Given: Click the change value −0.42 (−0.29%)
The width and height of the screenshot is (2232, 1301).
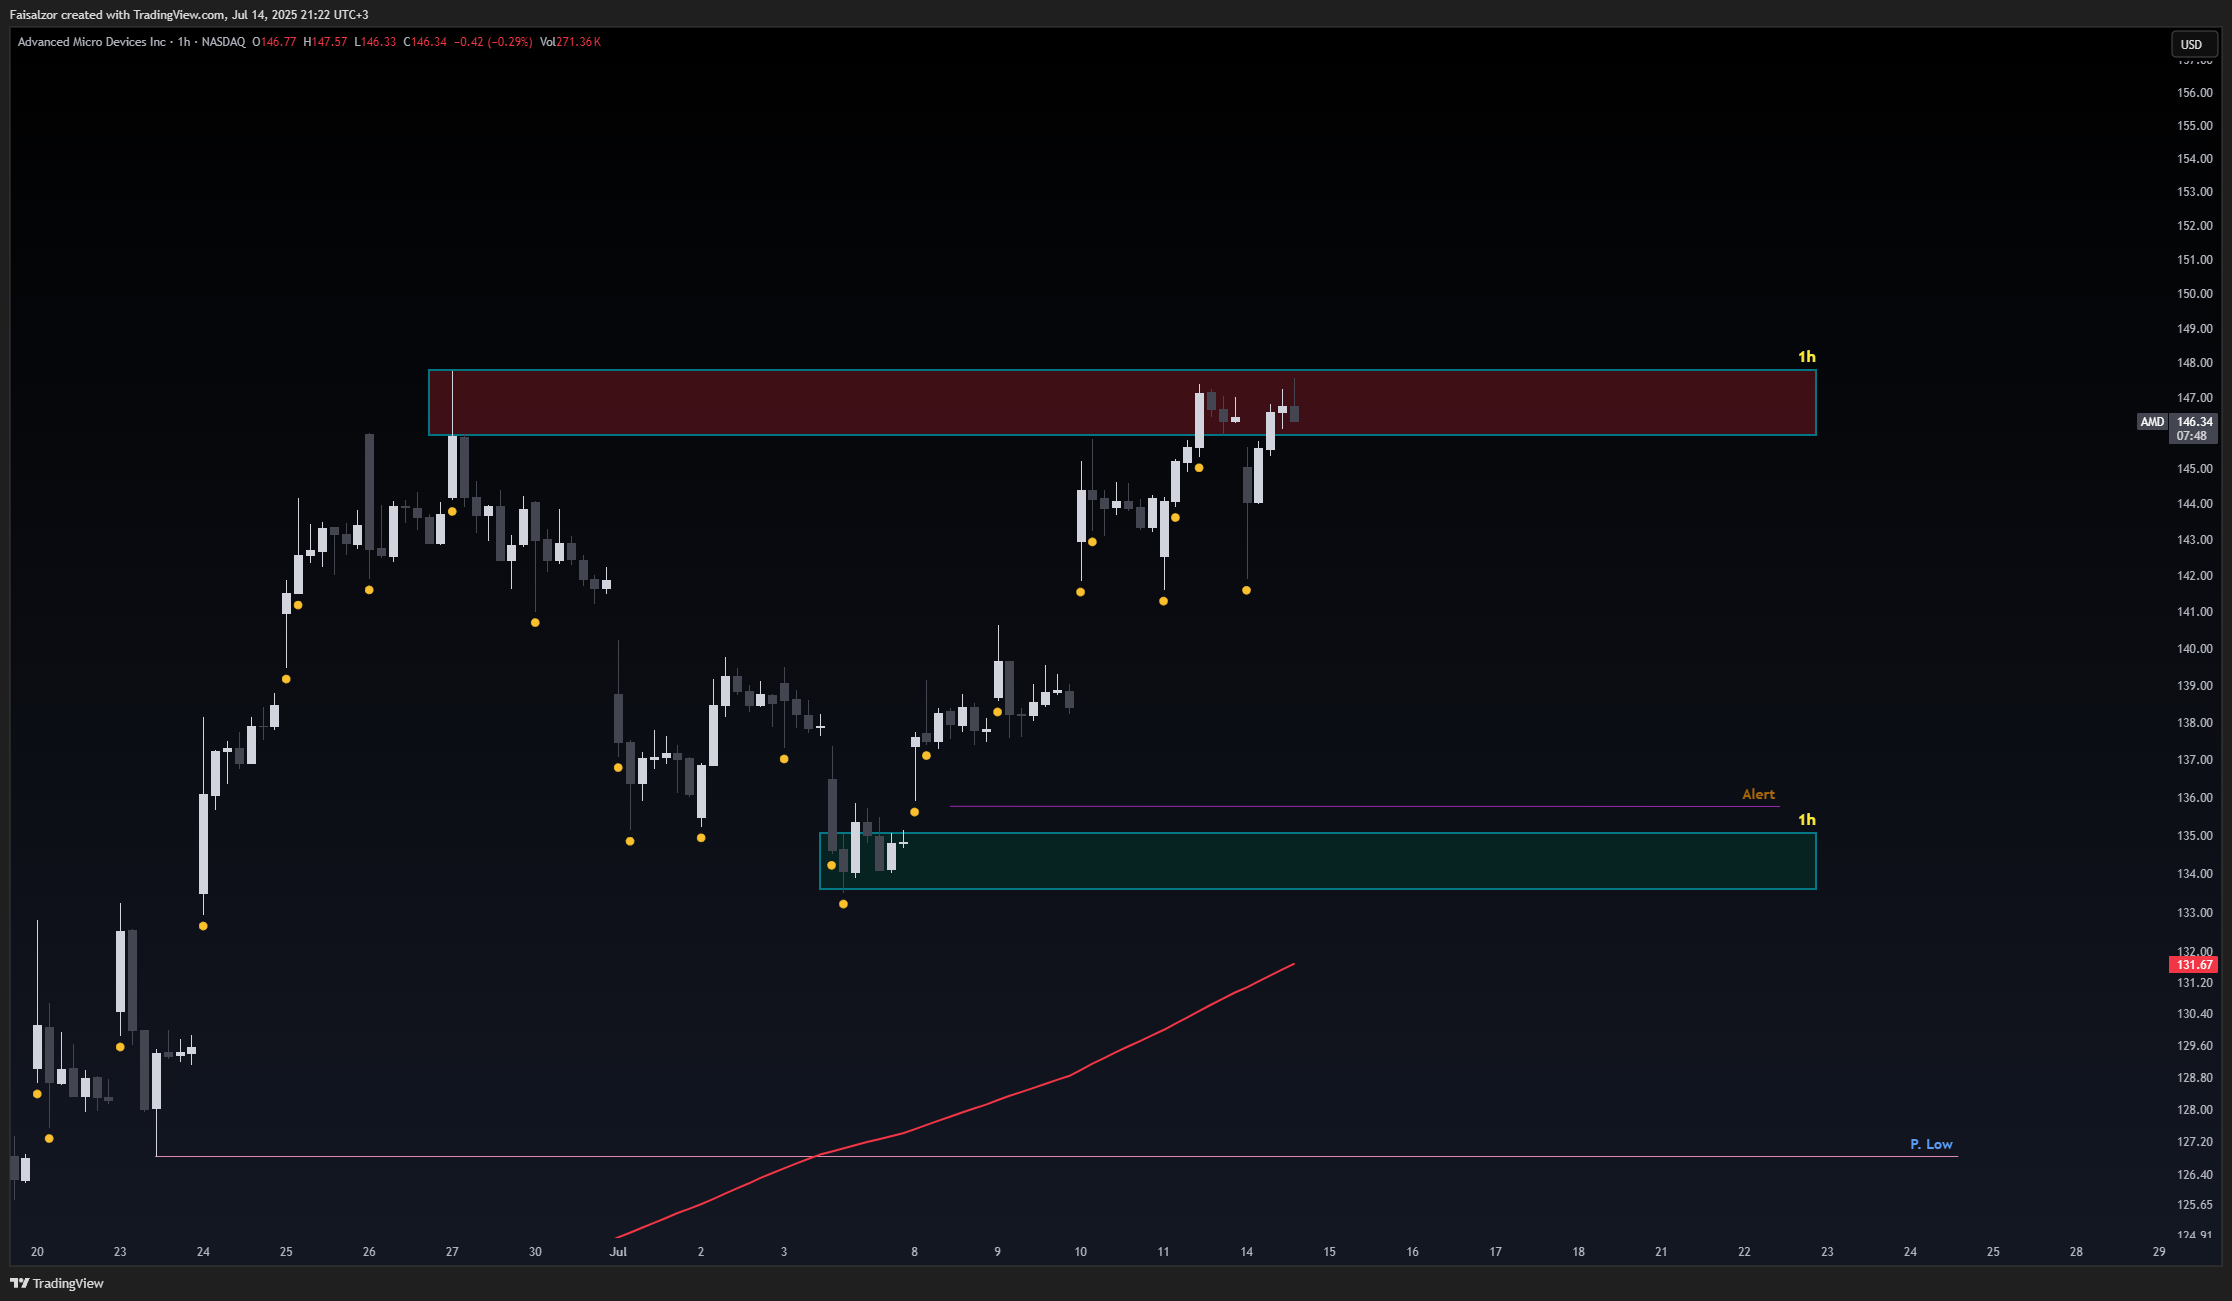Looking at the screenshot, I should [x=493, y=42].
